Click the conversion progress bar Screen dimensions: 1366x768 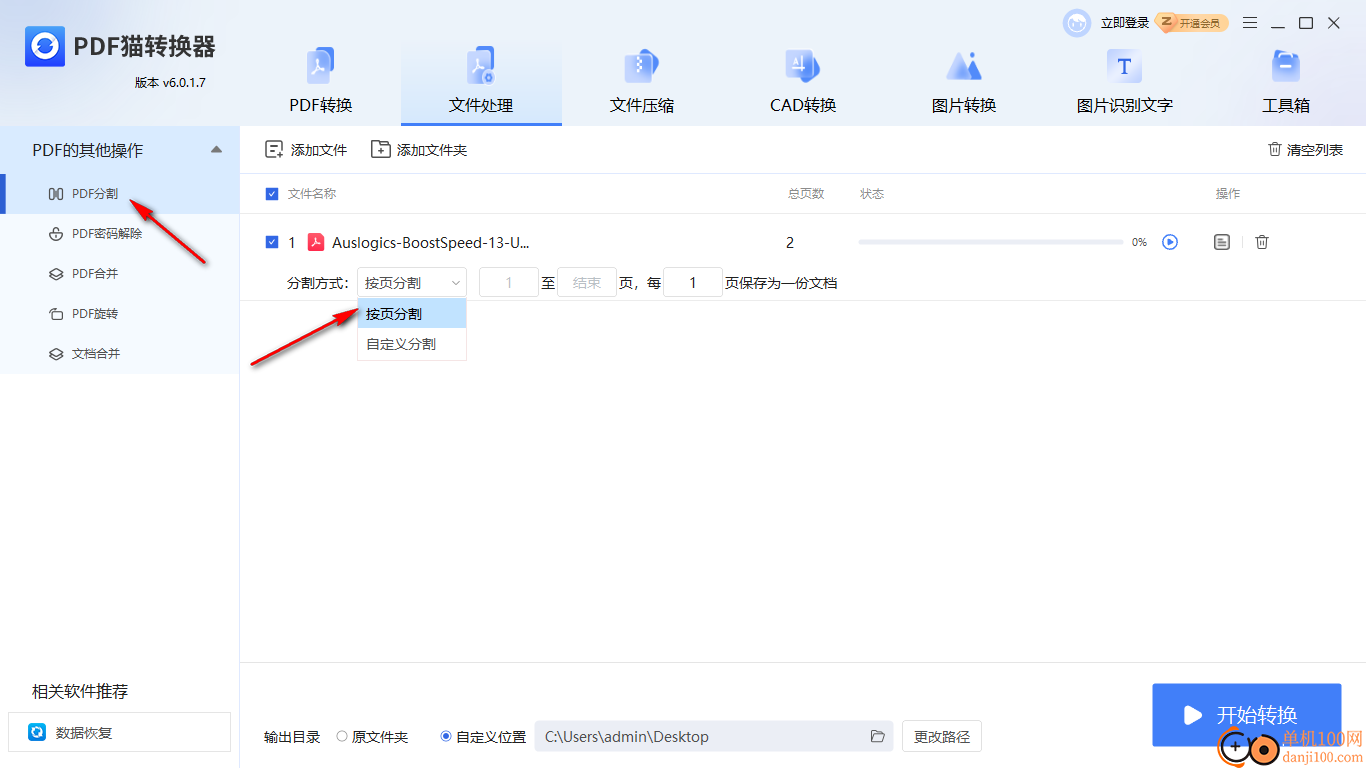point(990,242)
